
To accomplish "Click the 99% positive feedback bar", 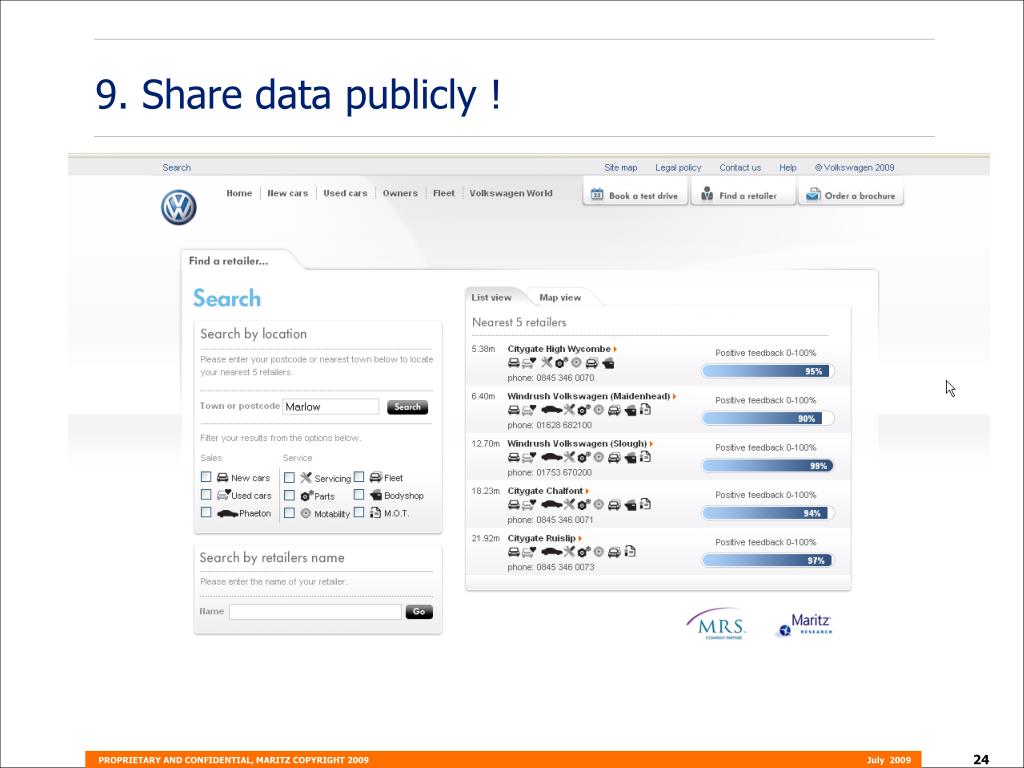I will pyautogui.click(x=767, y=466).
